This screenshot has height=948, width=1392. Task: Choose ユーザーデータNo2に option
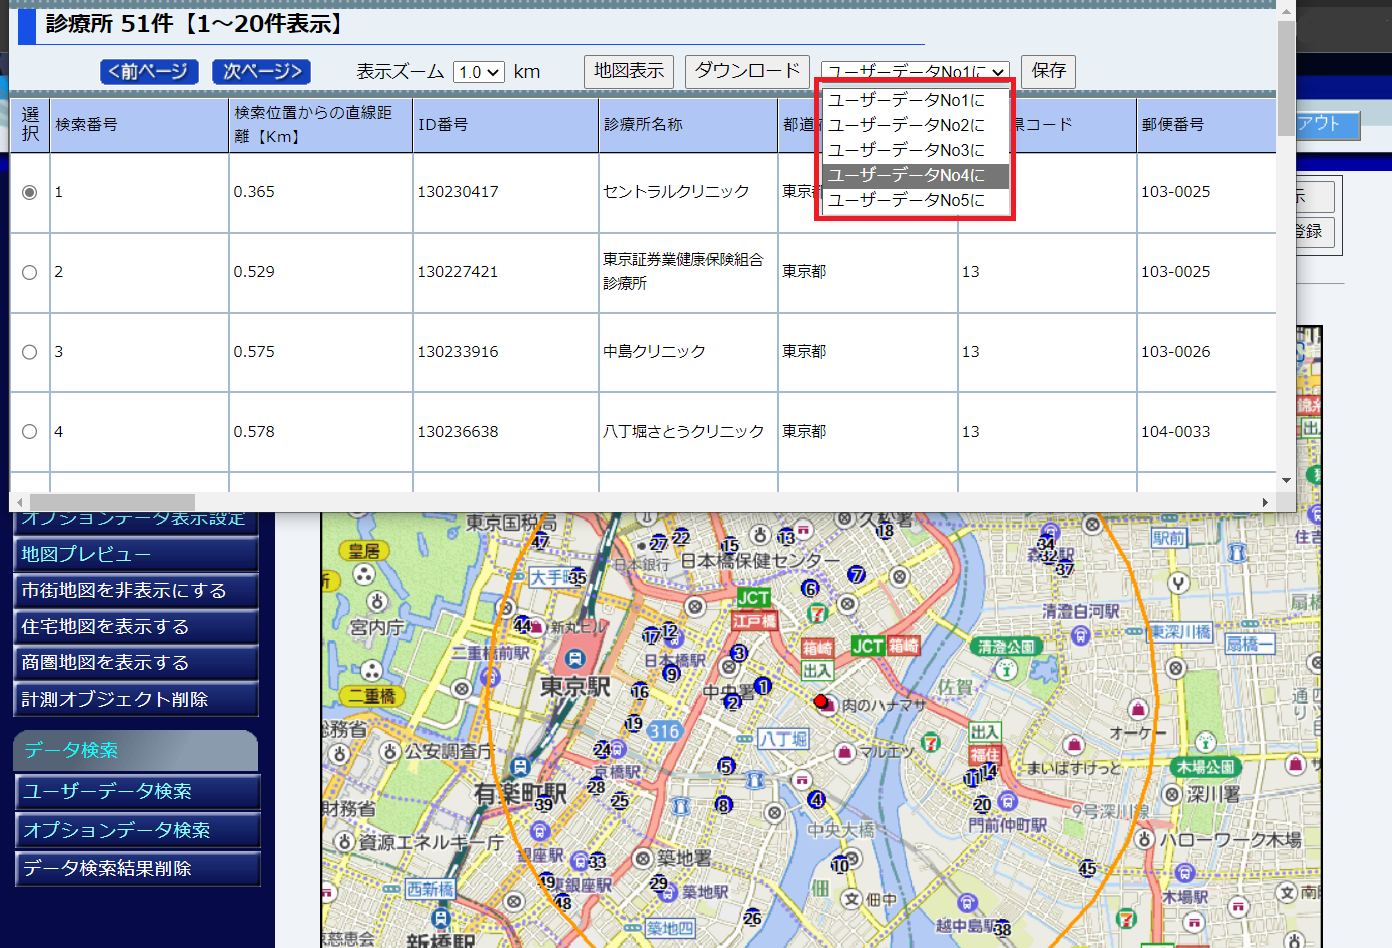(915, 125)
